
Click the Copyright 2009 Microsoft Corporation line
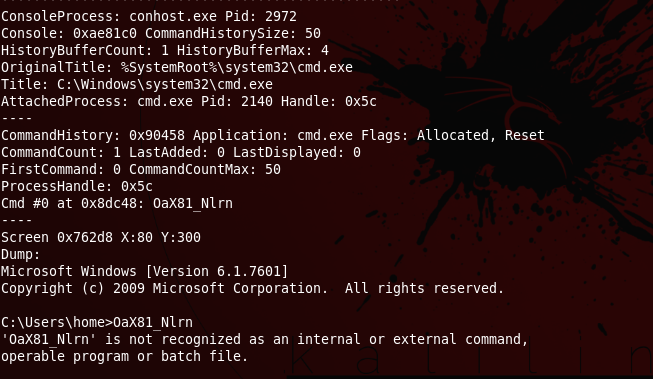[252, 289]
